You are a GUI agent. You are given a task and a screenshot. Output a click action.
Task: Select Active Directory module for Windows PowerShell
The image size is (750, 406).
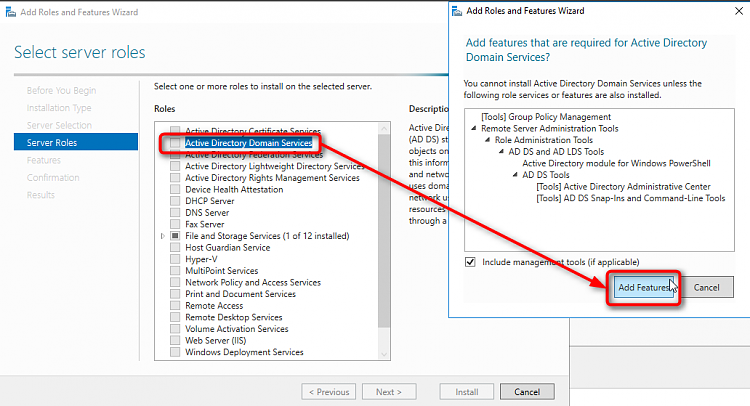616,163
